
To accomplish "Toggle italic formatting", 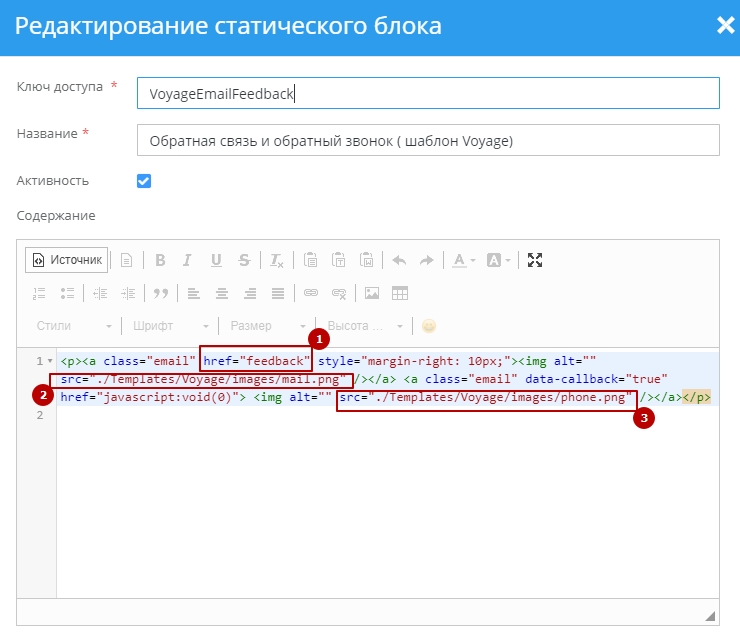I will pos(187,260).
